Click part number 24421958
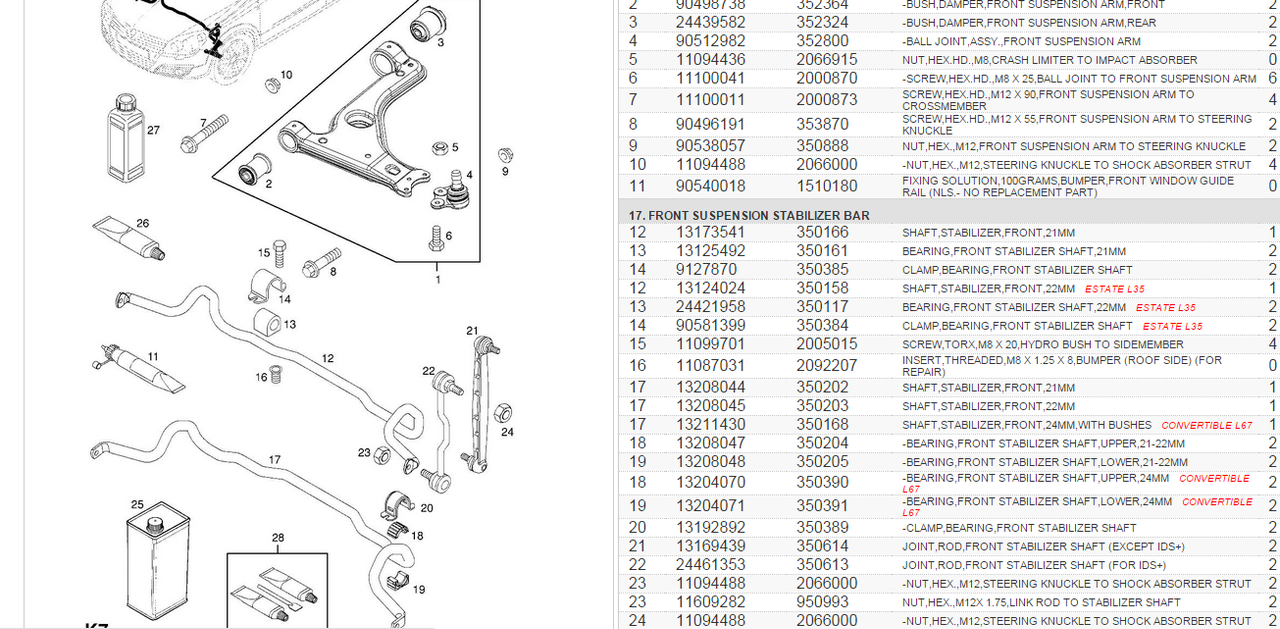 click(x=710, y=307)
